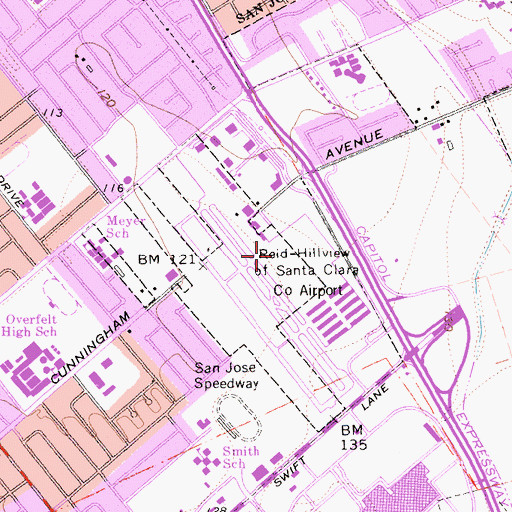
Task: Click the Reid-Hillview airport name label
Action: [x=305, y=253]
